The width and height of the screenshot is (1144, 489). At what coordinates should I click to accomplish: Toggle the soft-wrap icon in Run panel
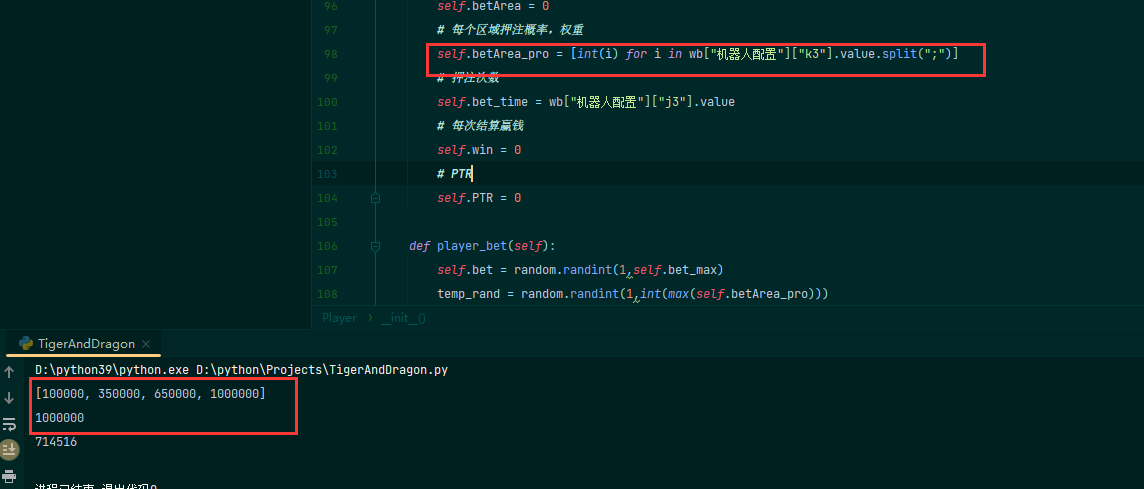pyautogui.click(x=9, y=424)
